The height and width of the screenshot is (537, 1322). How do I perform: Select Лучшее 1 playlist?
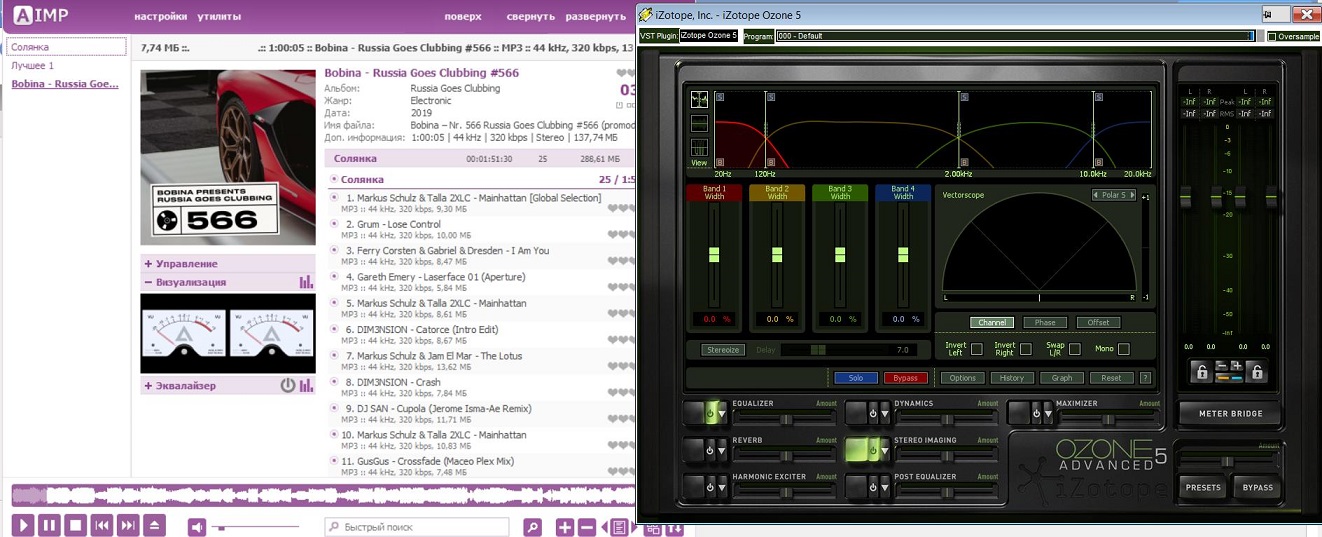(x=33, y=66)
